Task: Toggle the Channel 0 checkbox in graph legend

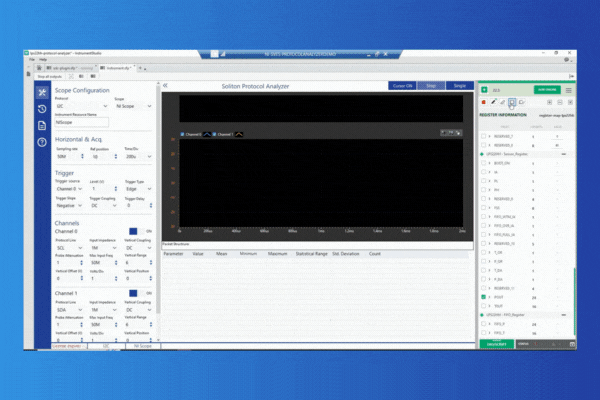Action: coord(182,133)
